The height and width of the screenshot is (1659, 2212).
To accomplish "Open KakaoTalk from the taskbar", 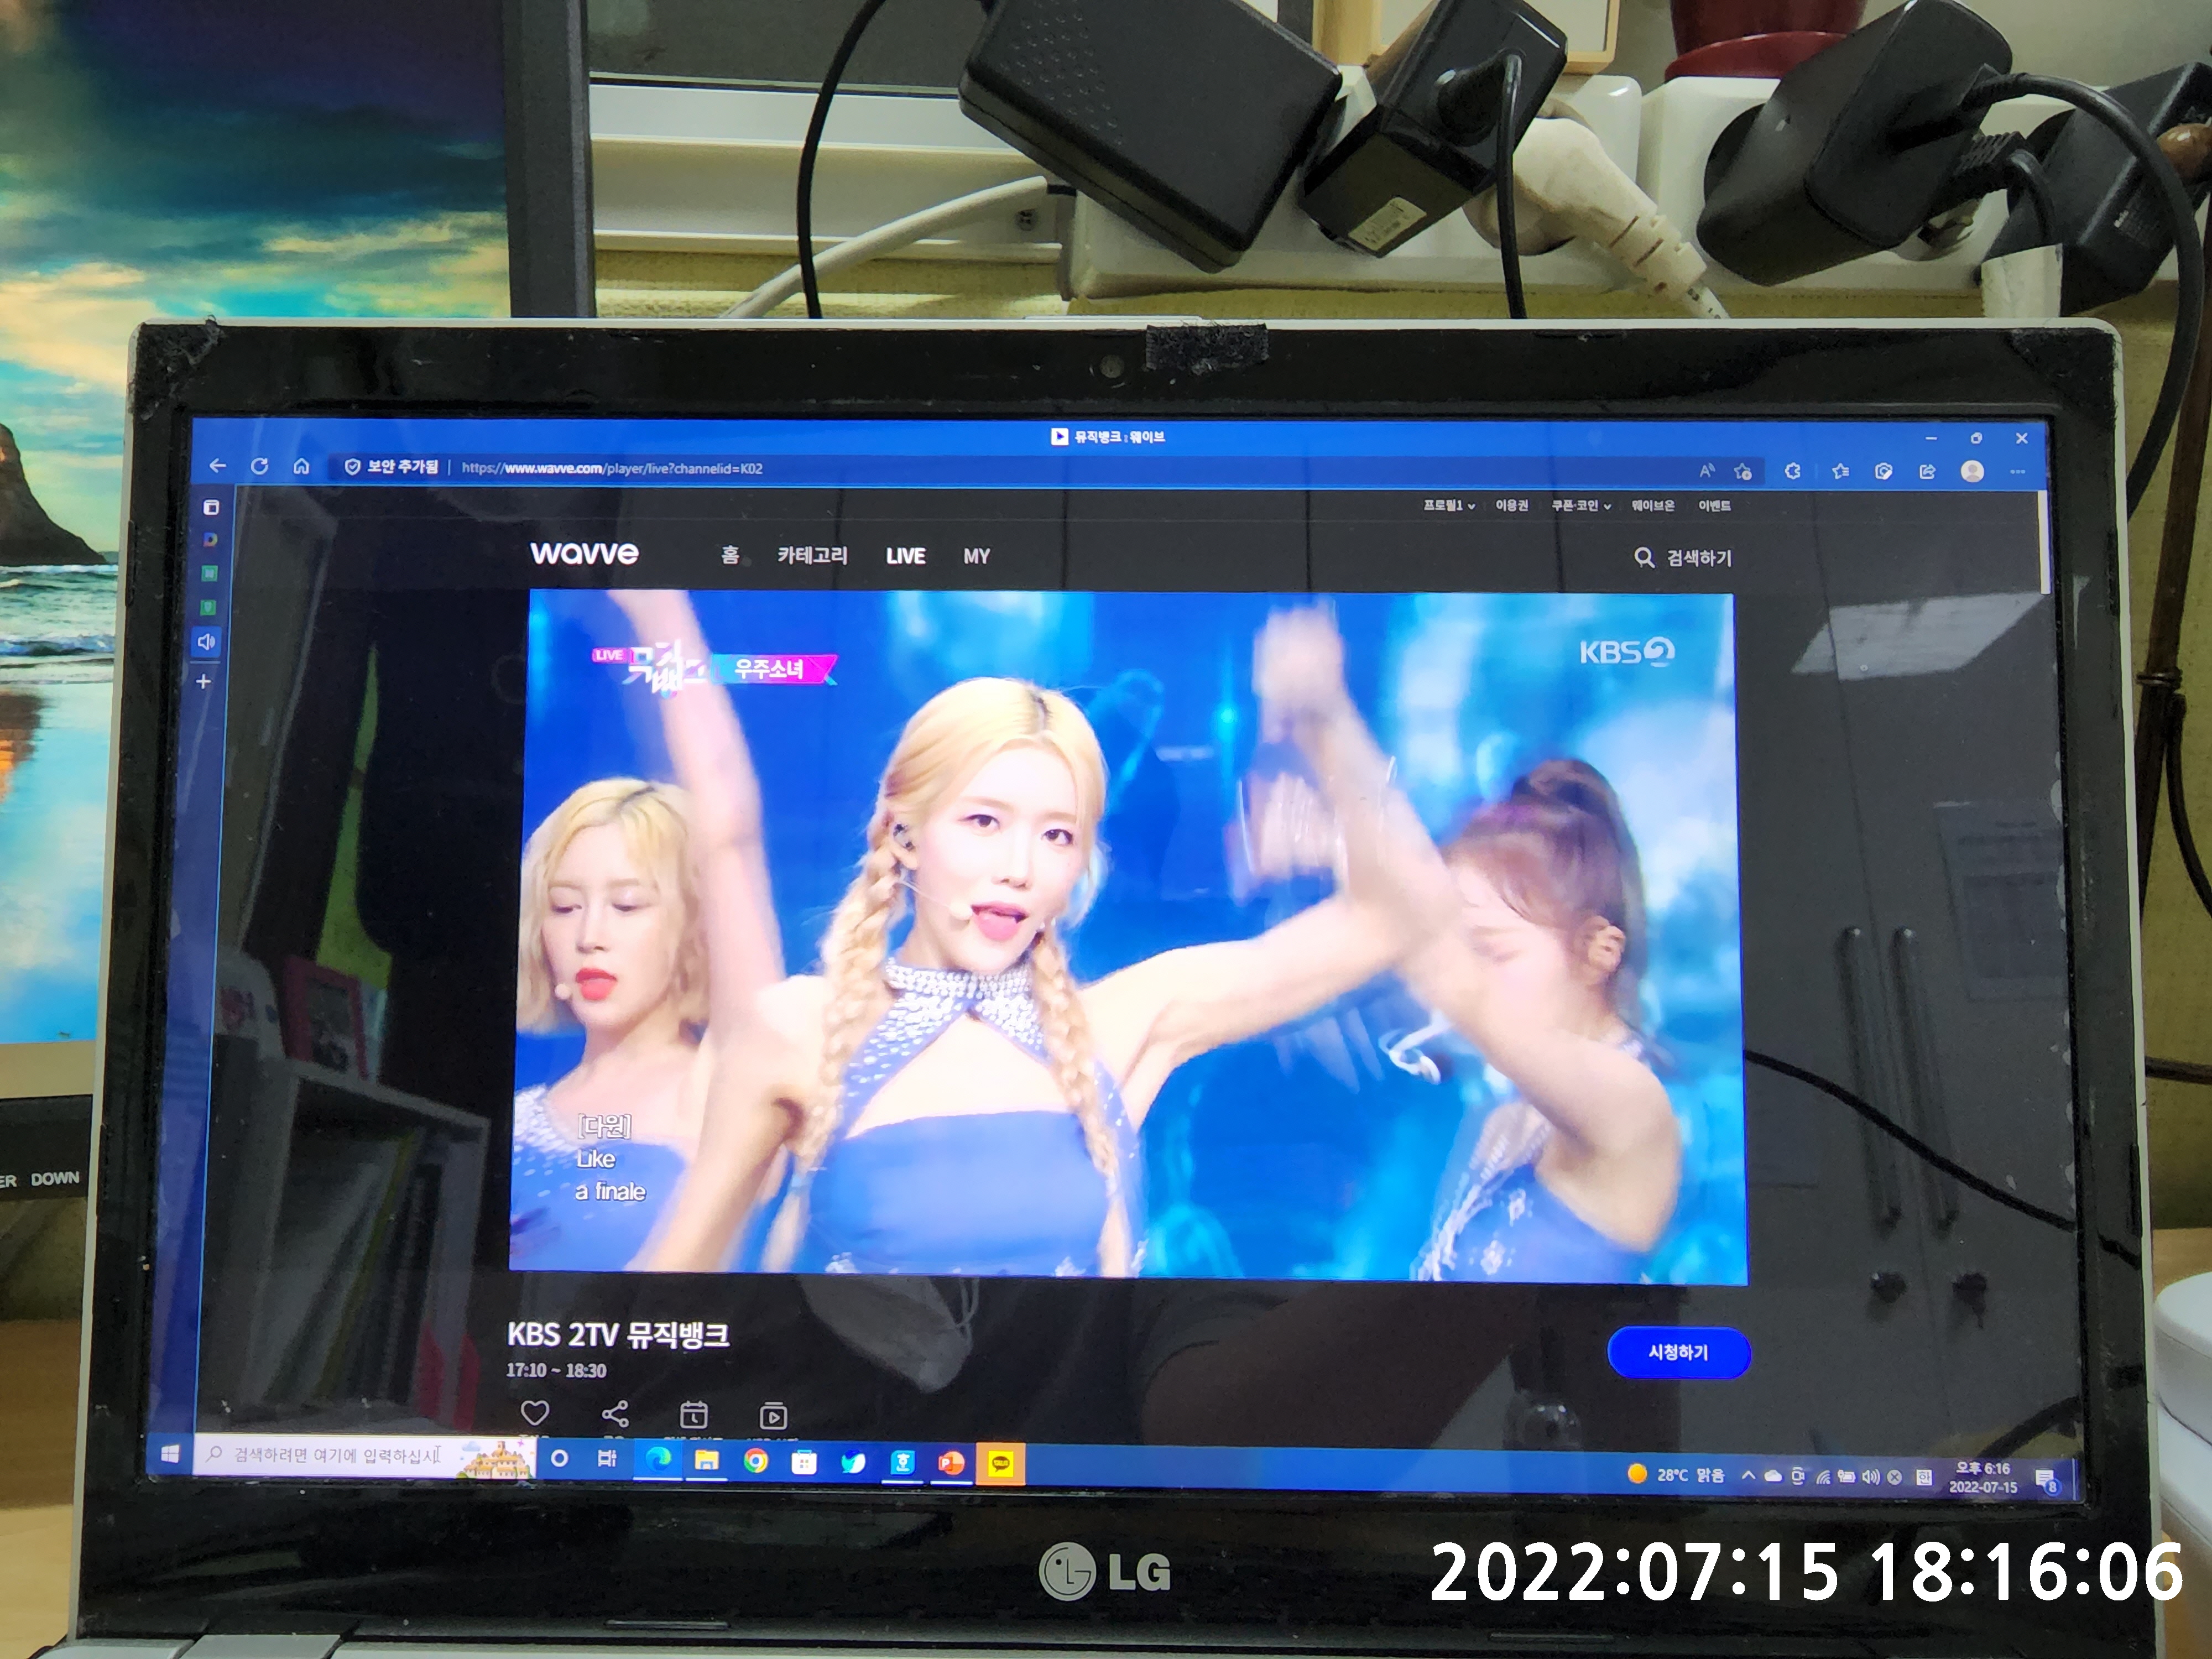I will click(x=1000, y=1465).
